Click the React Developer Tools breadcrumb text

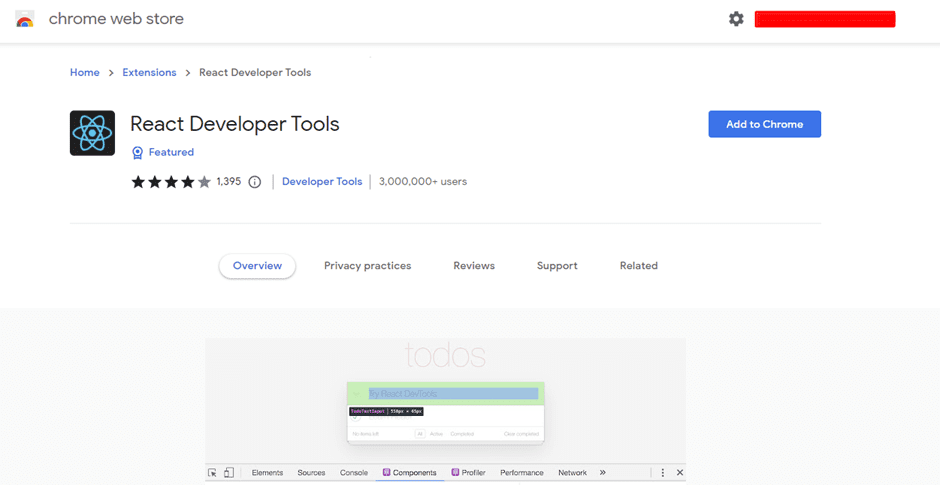[x=255, y=73]
